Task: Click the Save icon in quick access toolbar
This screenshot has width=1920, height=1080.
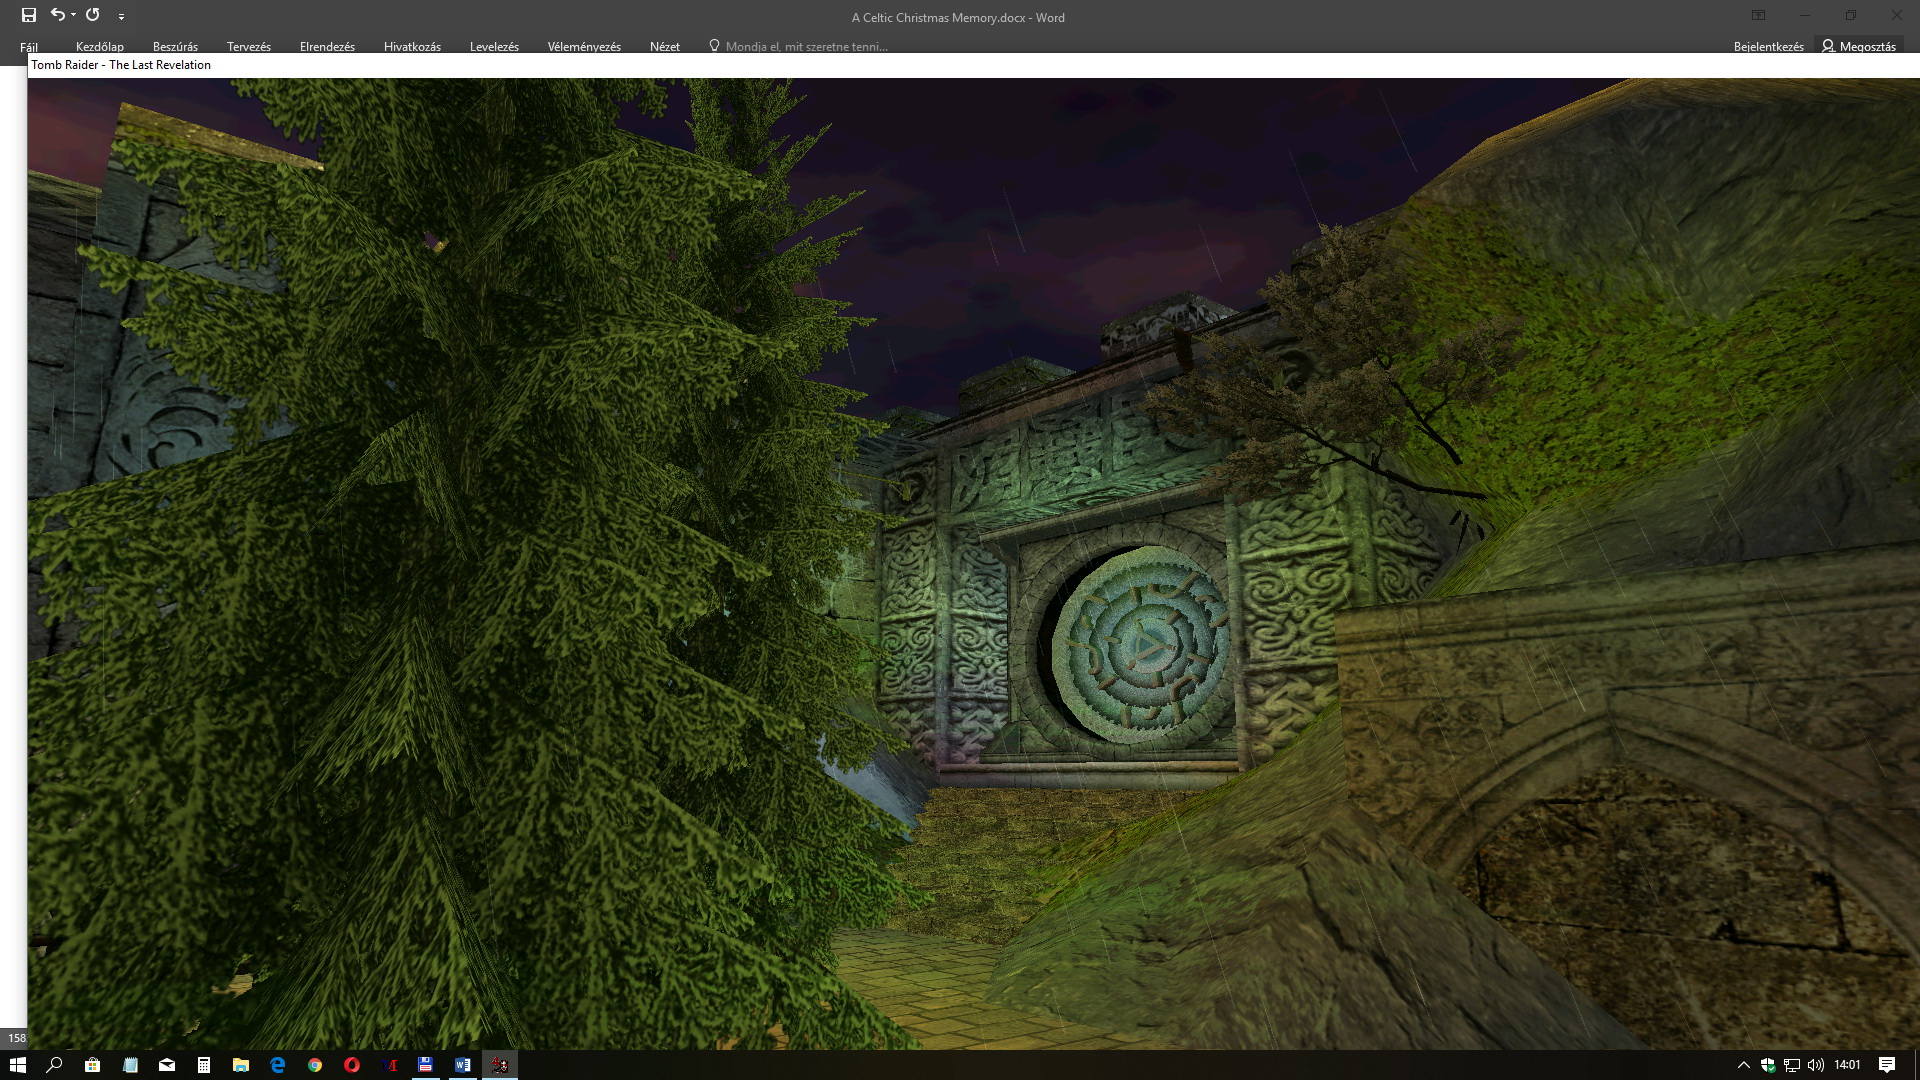Action: click(x=29, y=15)
